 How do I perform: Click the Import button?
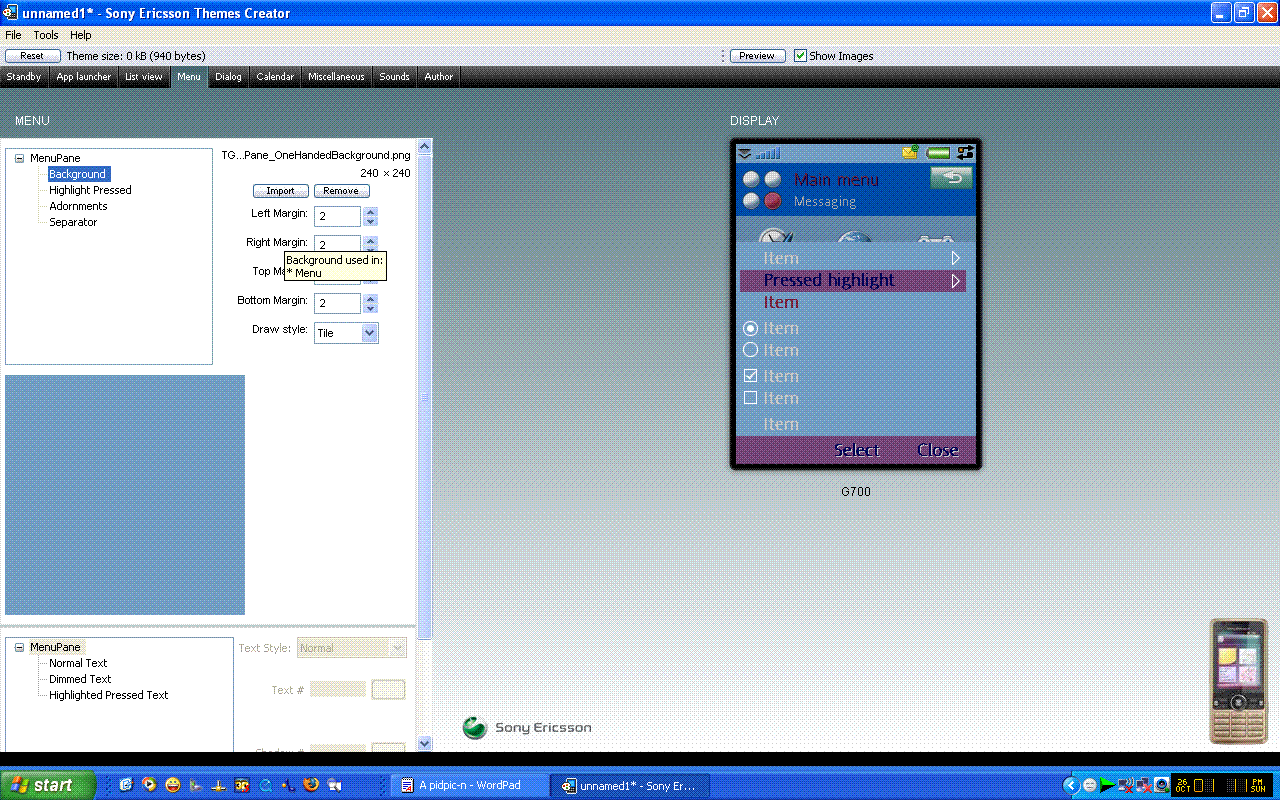pos(280,191)
